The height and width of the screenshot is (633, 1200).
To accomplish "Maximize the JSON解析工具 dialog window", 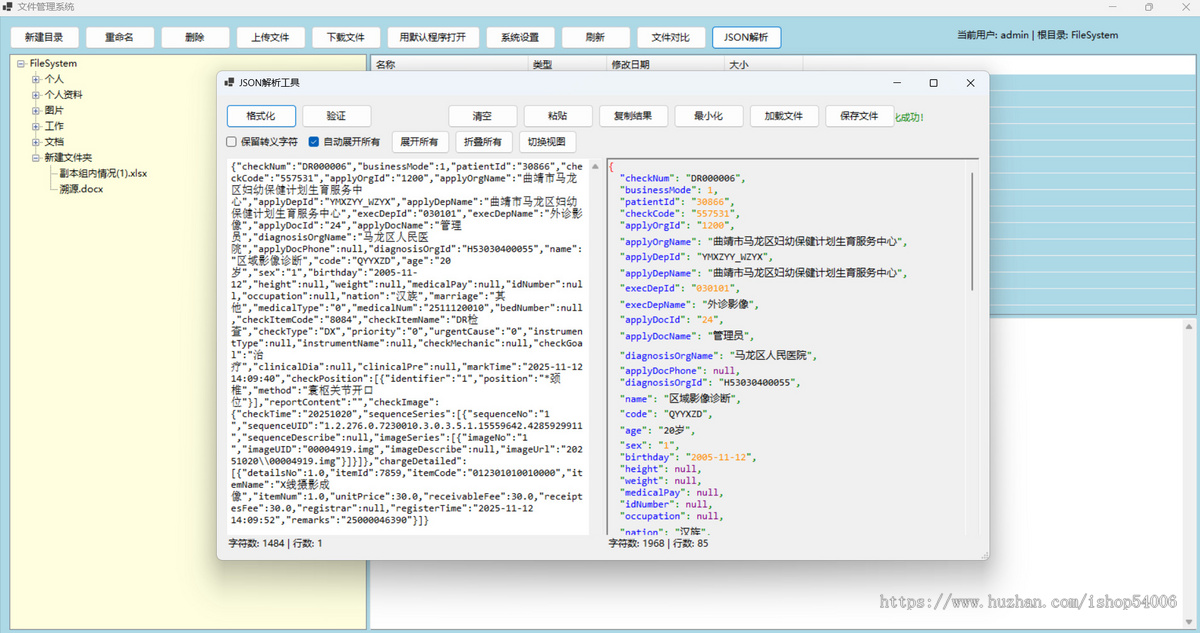I will [933, 83].
